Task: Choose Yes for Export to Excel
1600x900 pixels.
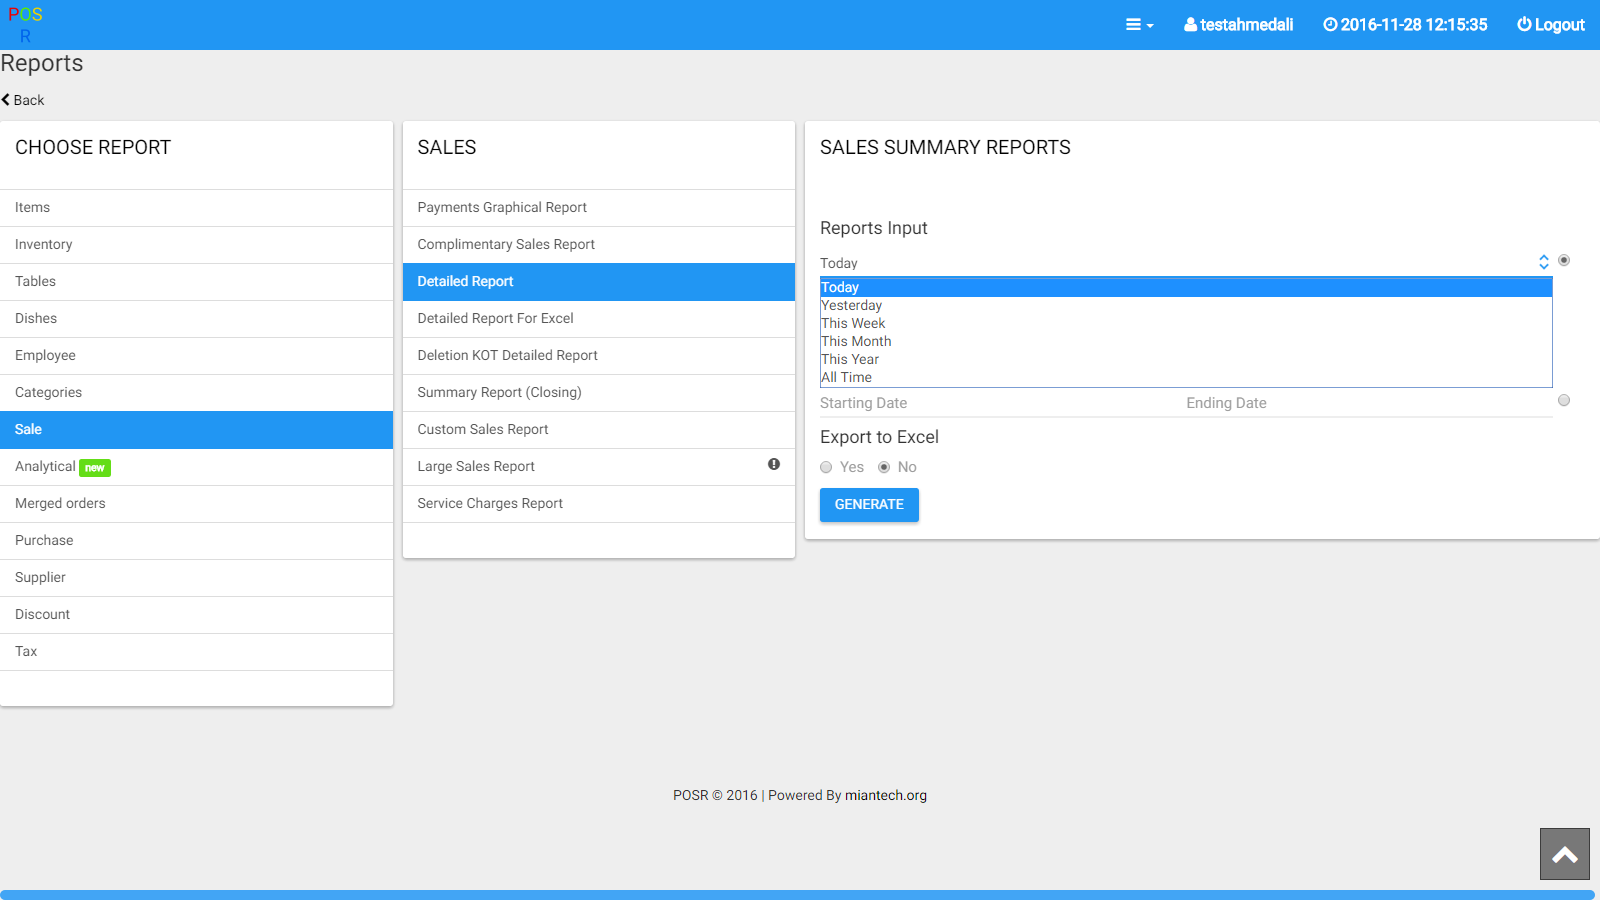Action: (826, 467)
